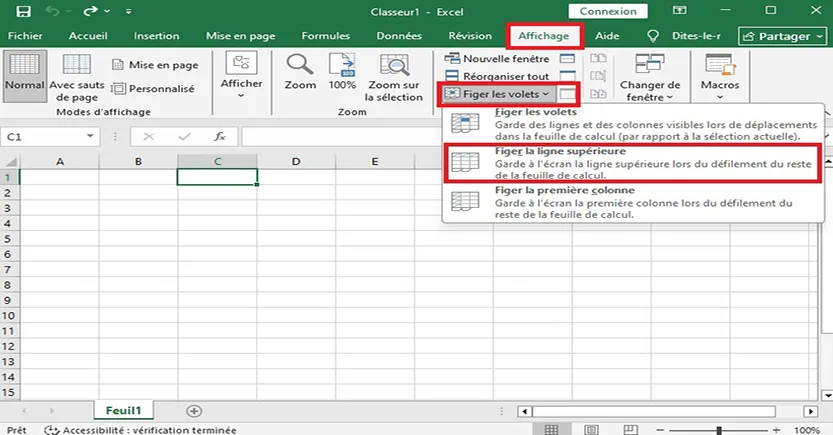Click the Feuil1 sheet tab
This screenshot has width=833, height=435.
[124, 411]
